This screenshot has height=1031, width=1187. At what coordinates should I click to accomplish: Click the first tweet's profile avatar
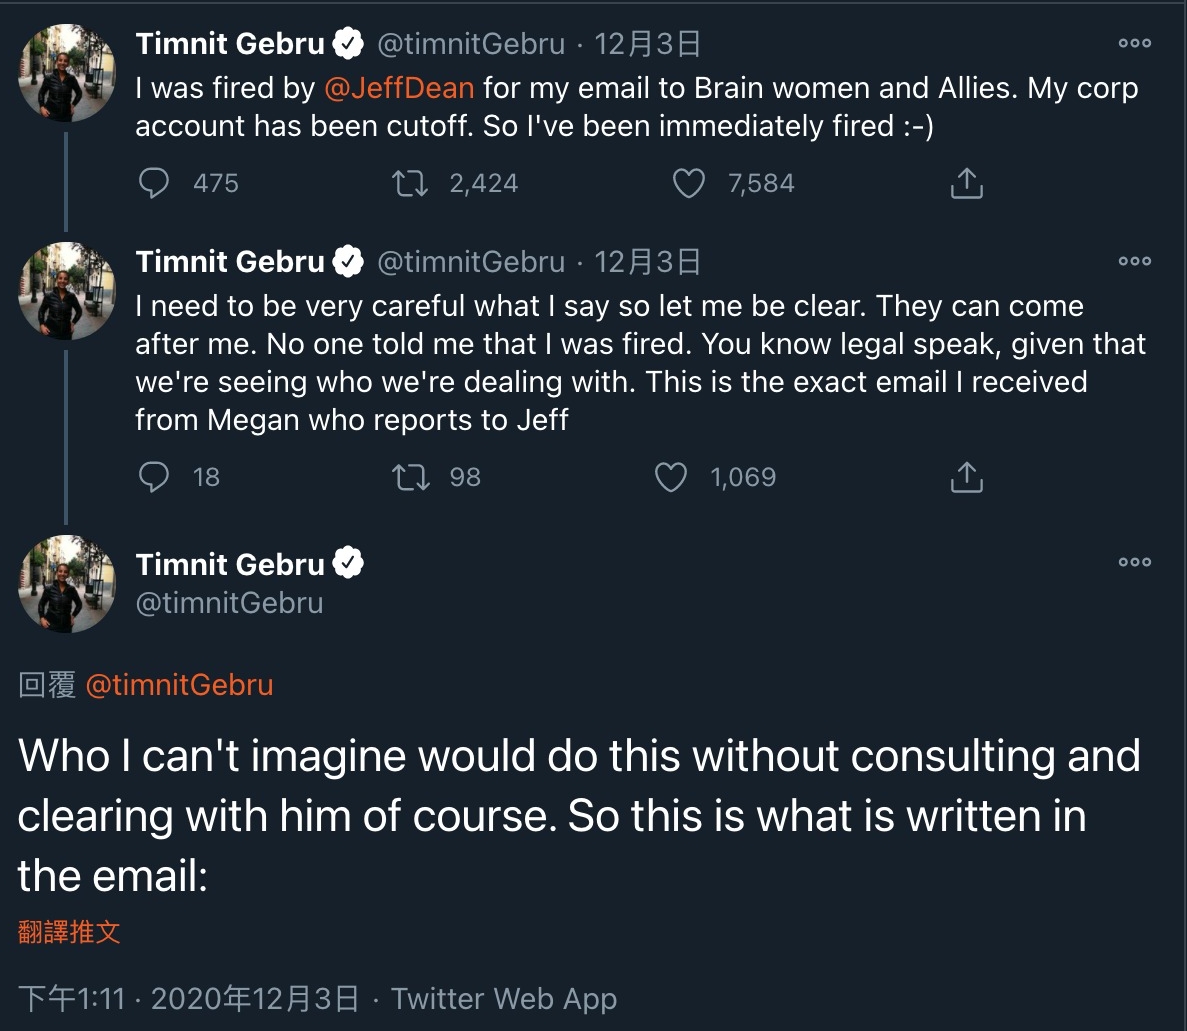pyautogui.click(x=68, y=73)
